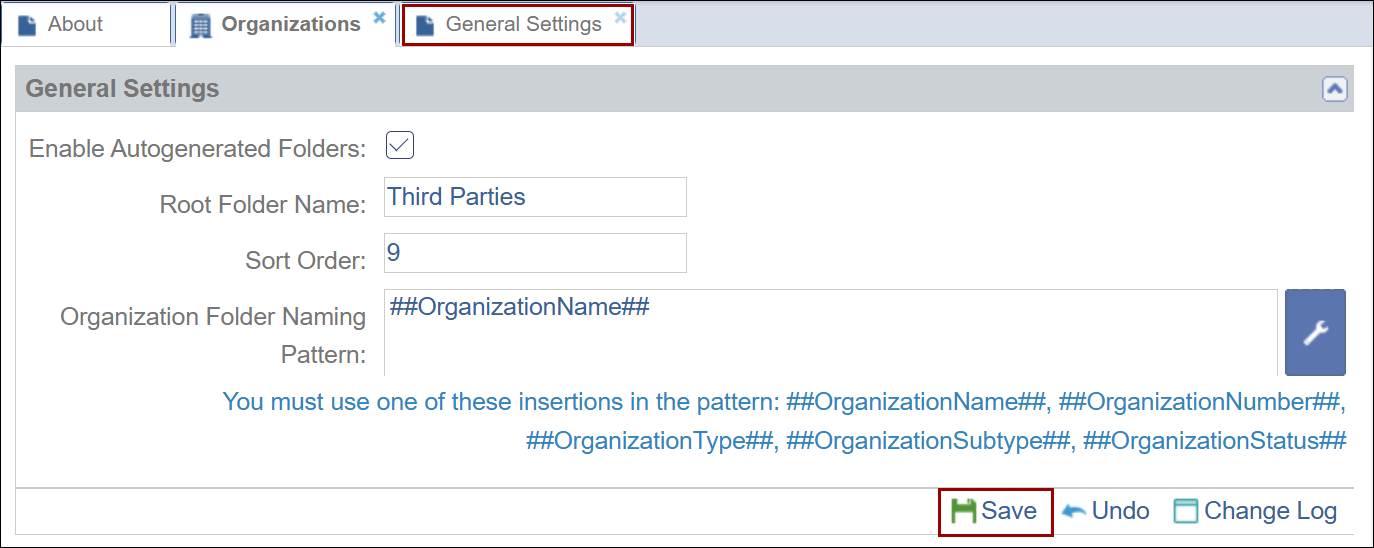
Task: Click the blue curved Undo arrow icon
Action: pos(1074,512)
